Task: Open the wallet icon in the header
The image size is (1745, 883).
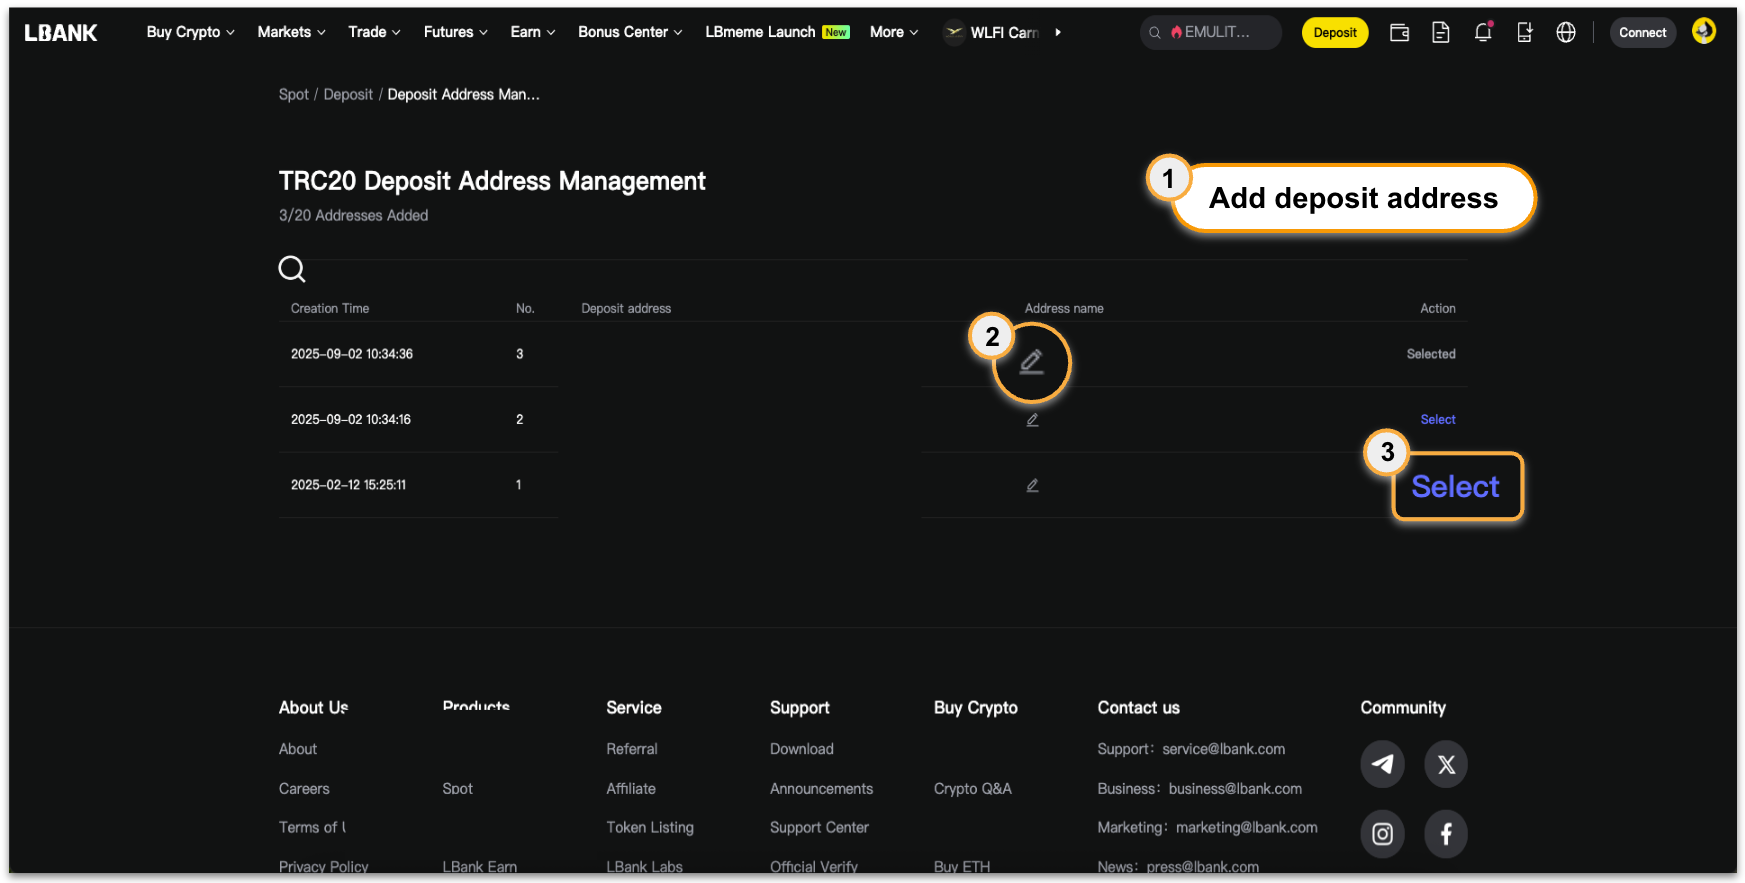Action: point(1399,33)
